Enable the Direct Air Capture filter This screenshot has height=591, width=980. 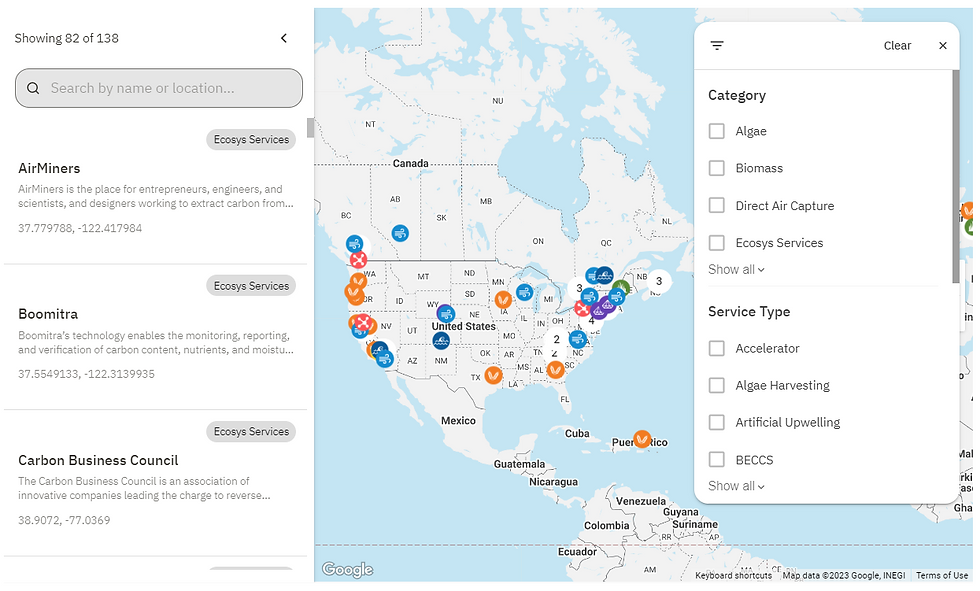(716, 206)
